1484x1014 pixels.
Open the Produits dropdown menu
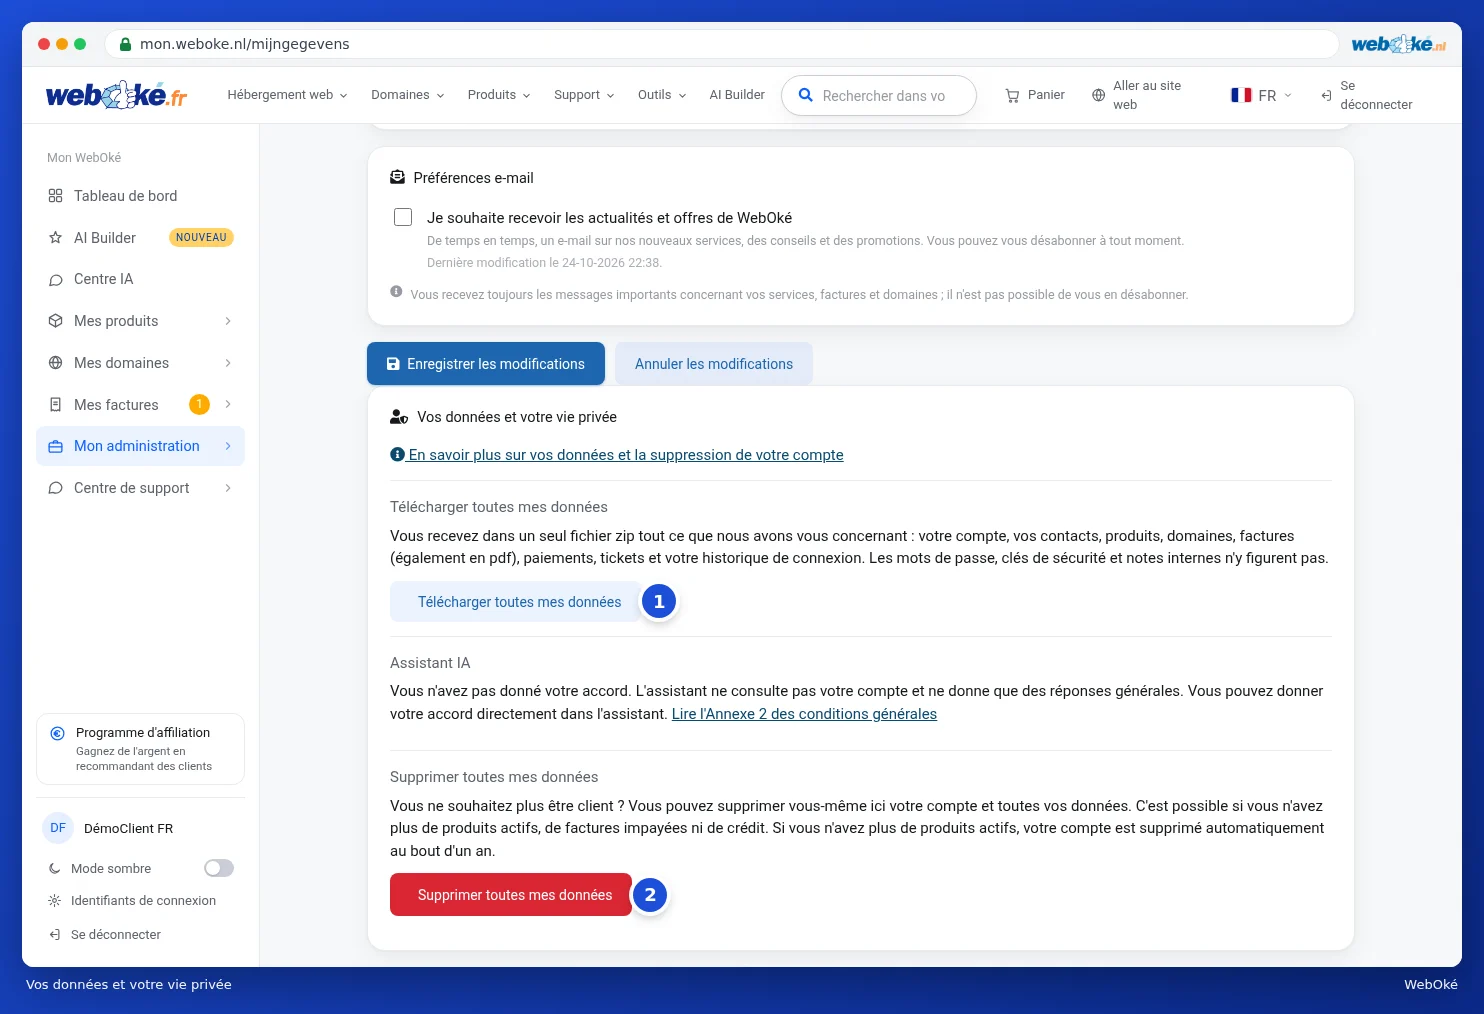[x=498, y=95]
